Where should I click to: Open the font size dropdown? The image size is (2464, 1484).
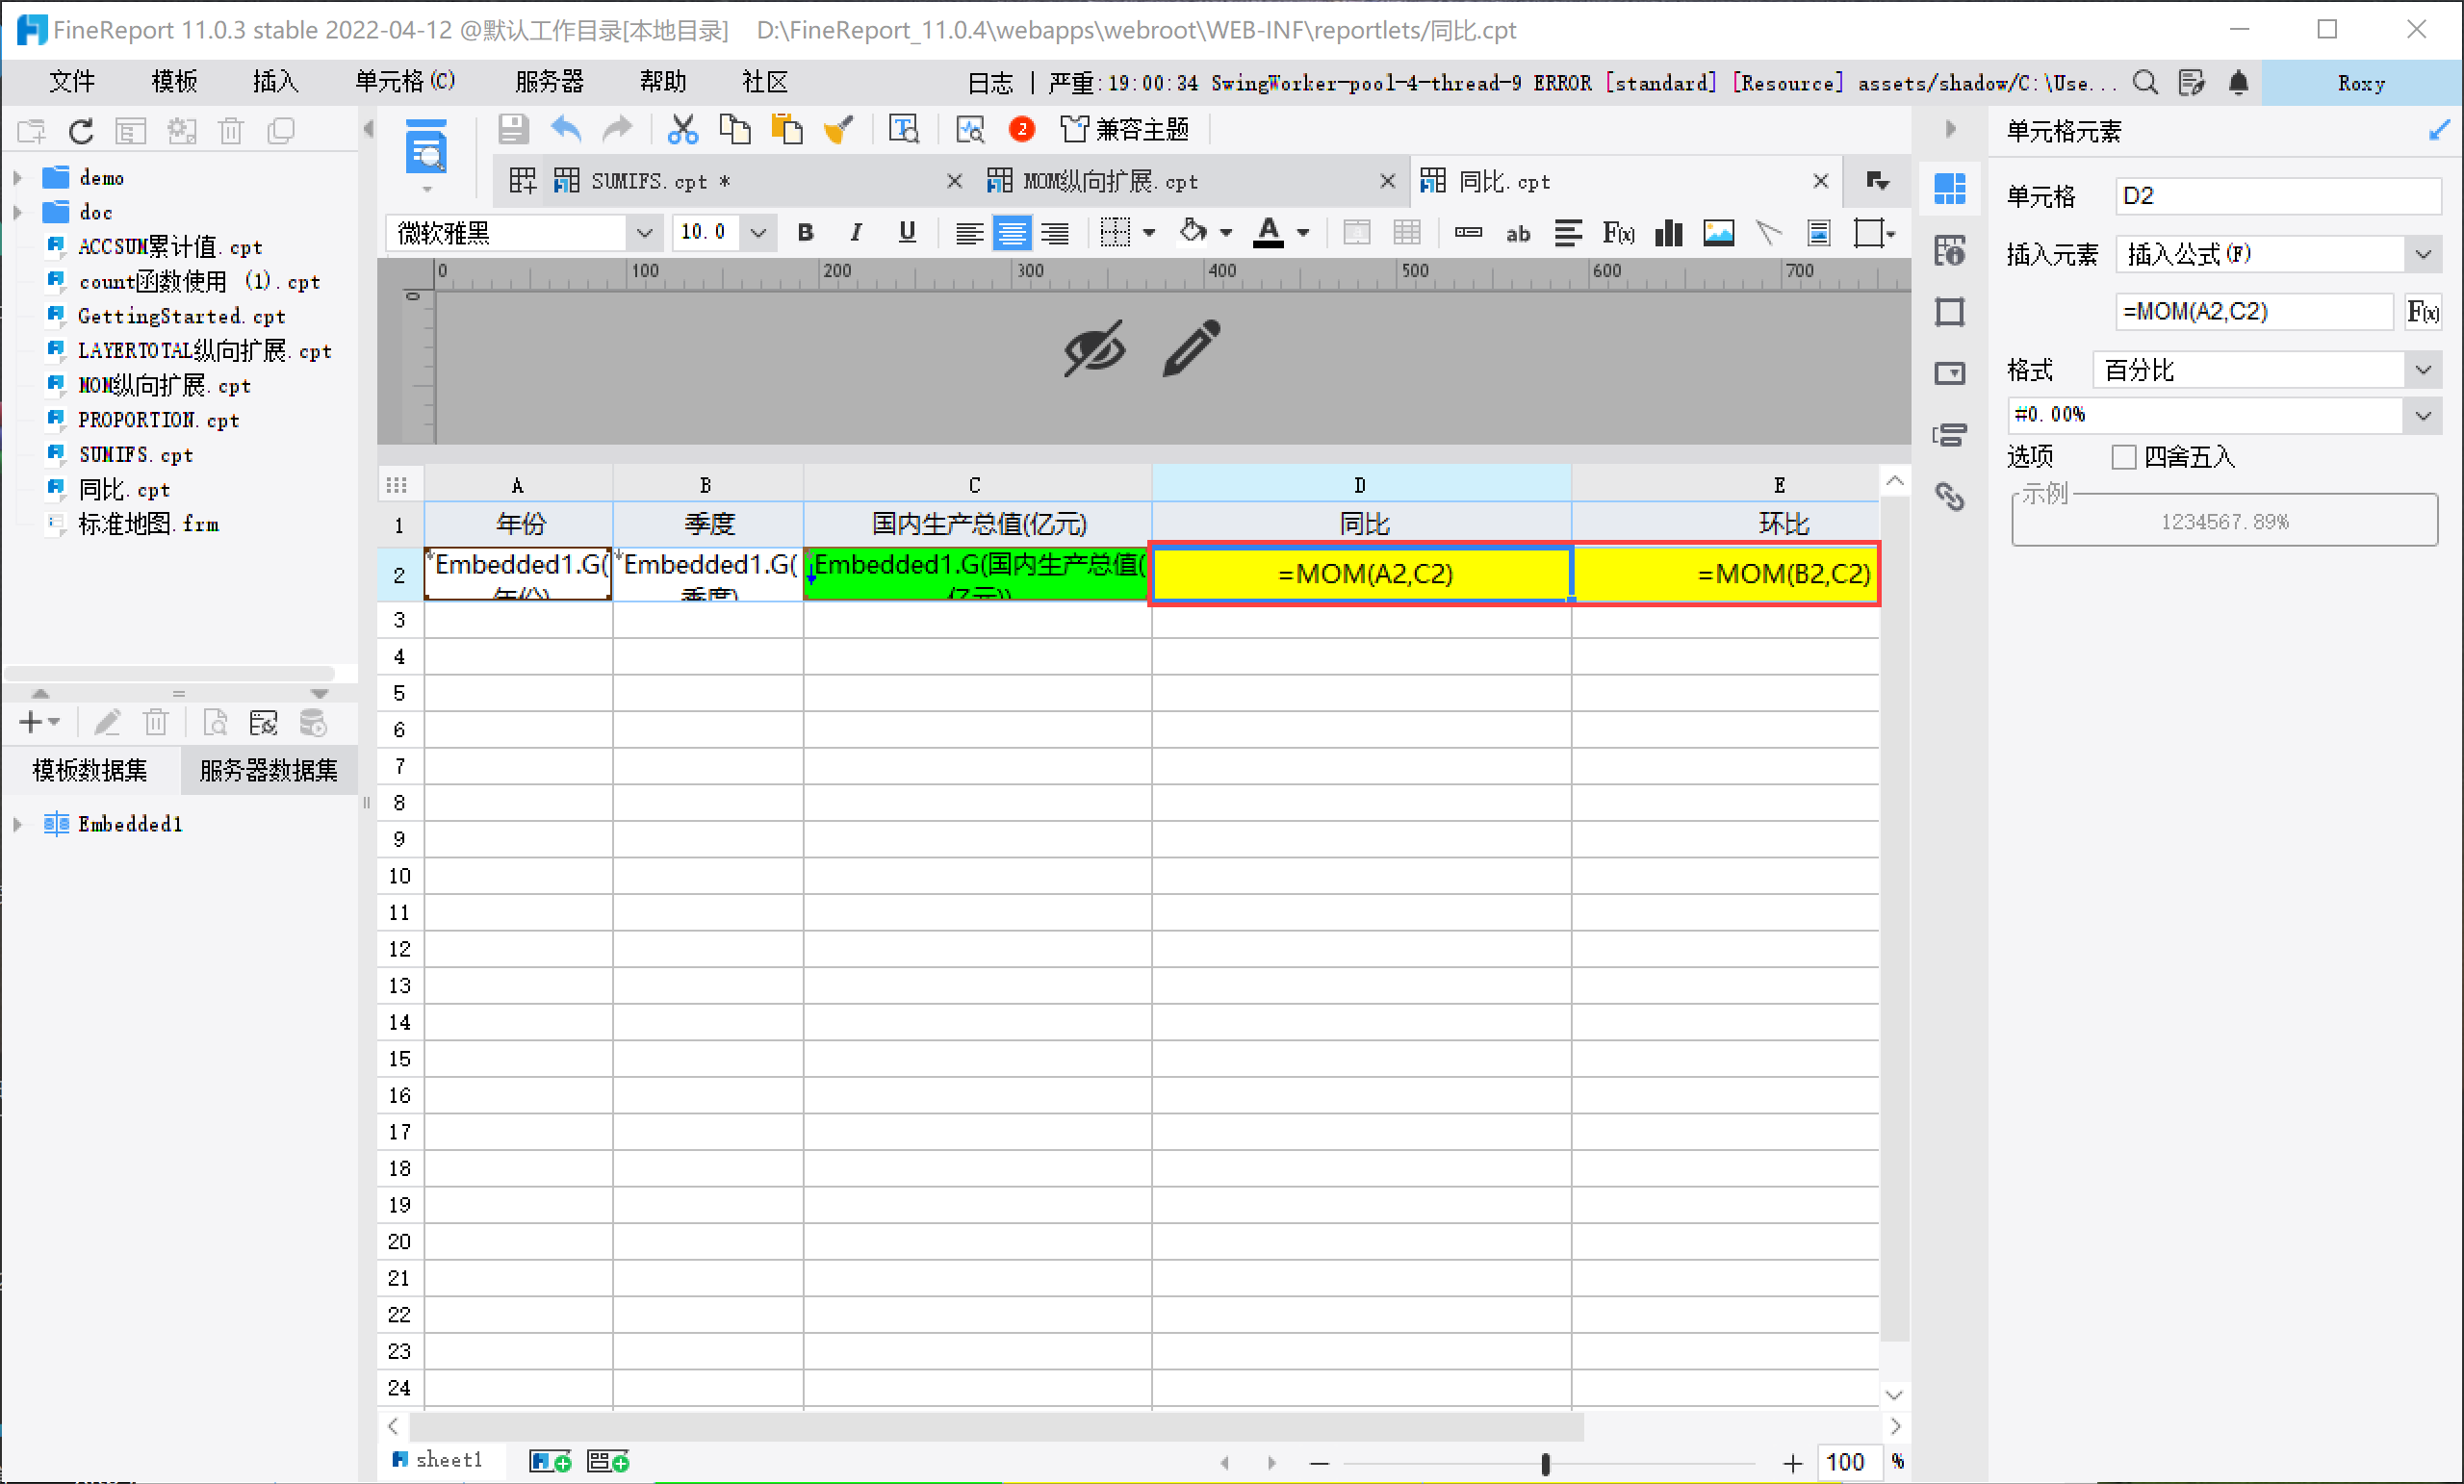(x=758, y=233)
